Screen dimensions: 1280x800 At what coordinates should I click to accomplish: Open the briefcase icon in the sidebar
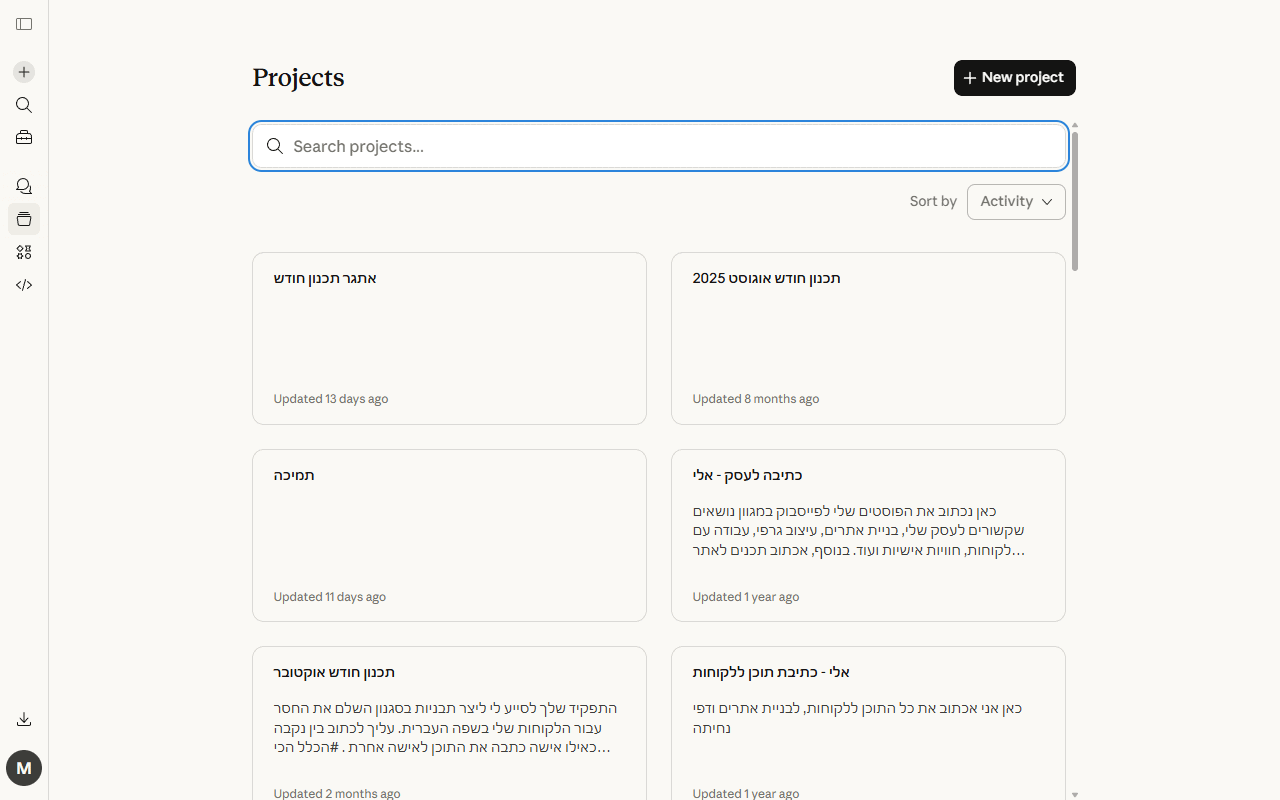pyautogui.click(x=24, y=138)
